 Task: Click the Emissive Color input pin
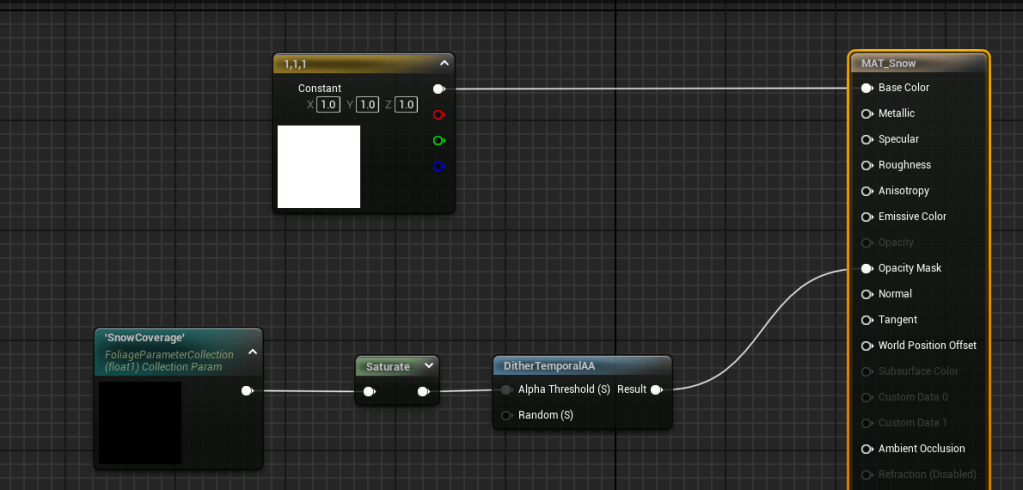[867, 217]
